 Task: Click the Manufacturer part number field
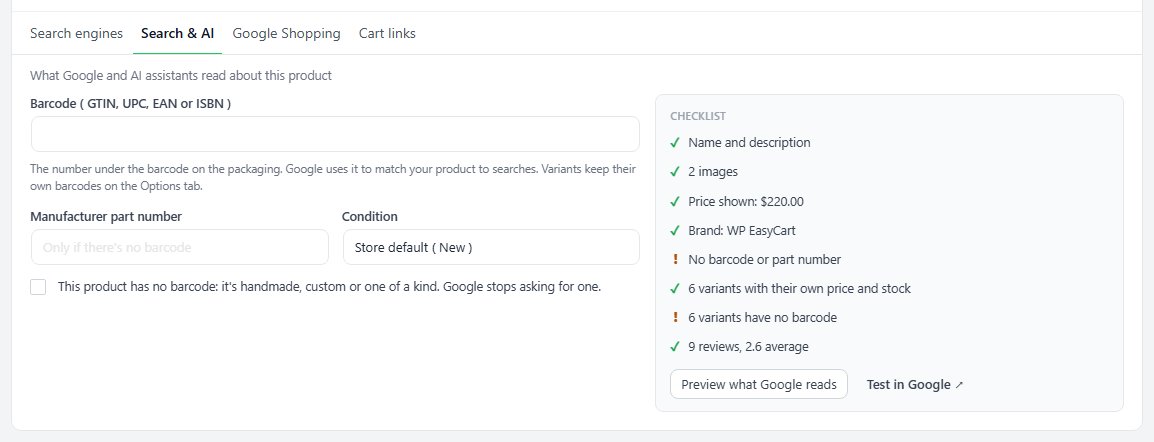(180, 247)
